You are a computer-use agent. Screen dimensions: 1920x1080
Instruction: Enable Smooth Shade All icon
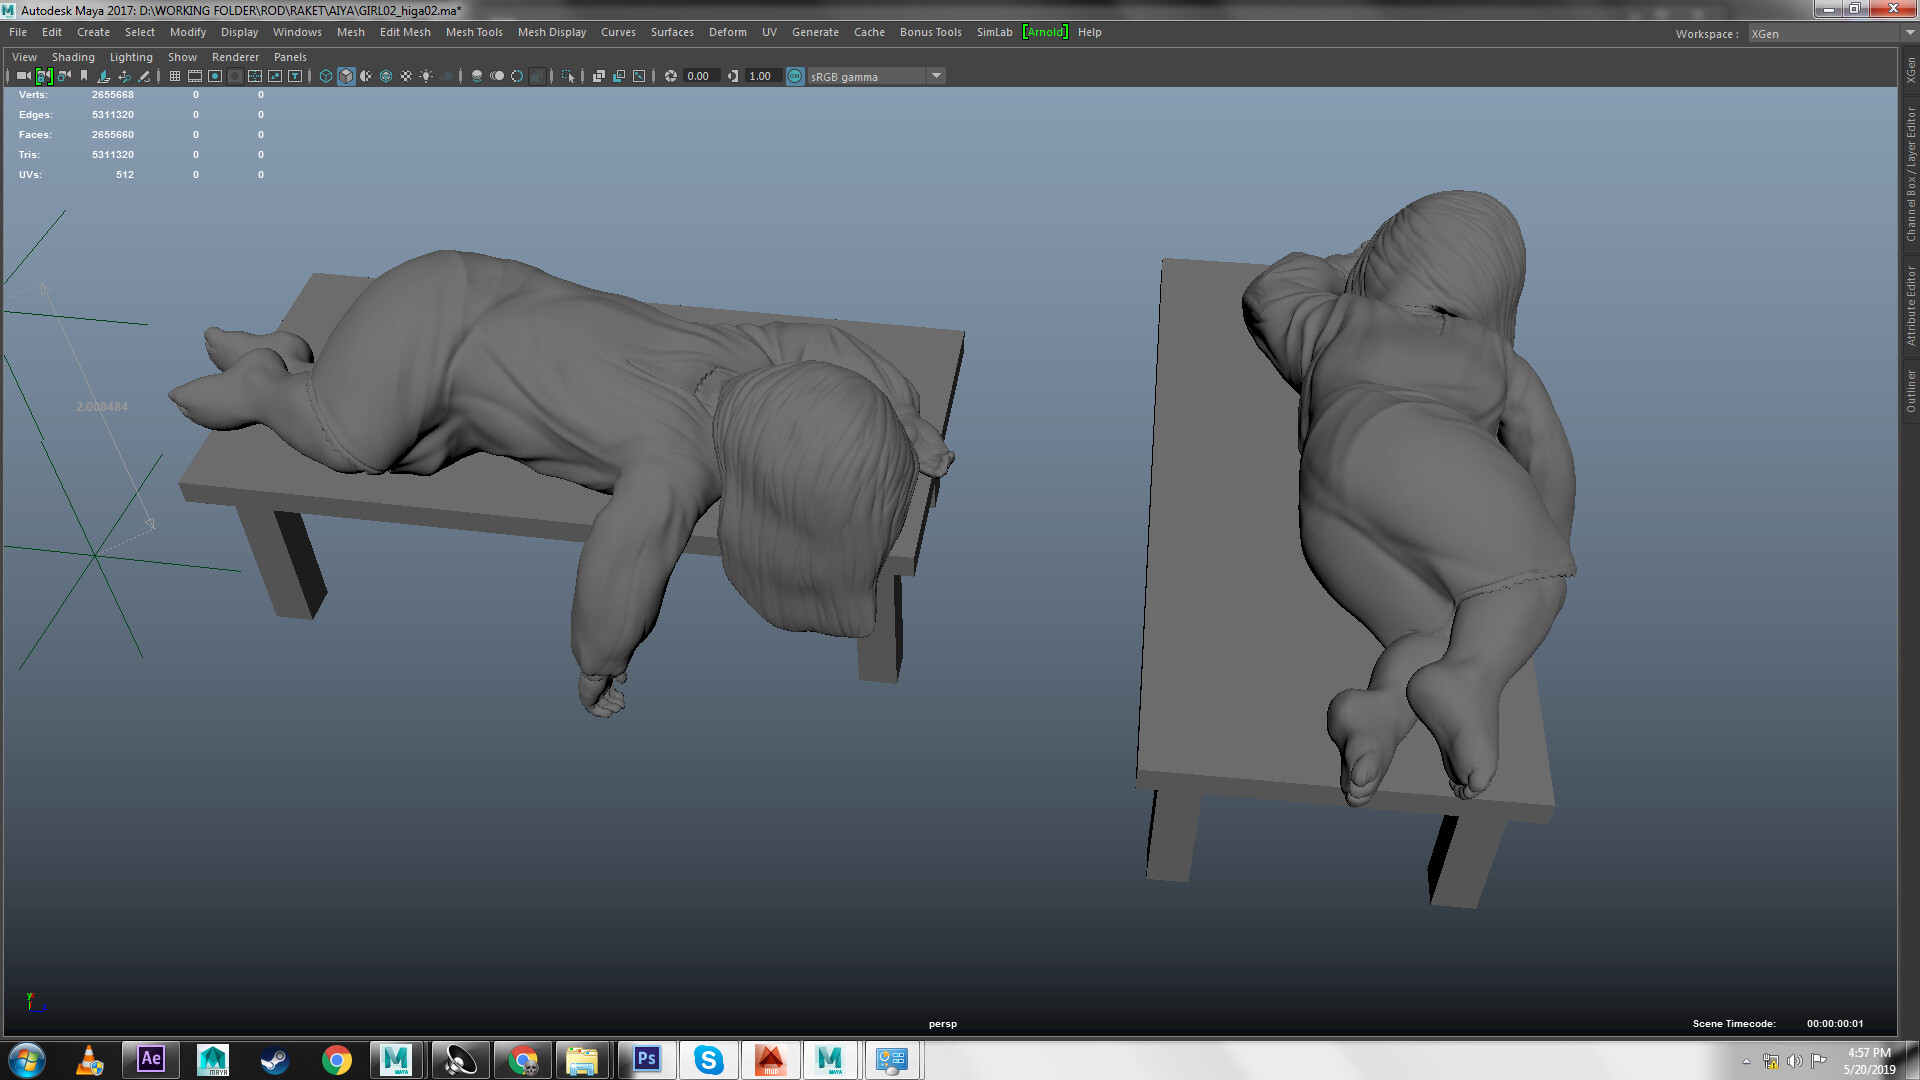(x=346, y=76)
